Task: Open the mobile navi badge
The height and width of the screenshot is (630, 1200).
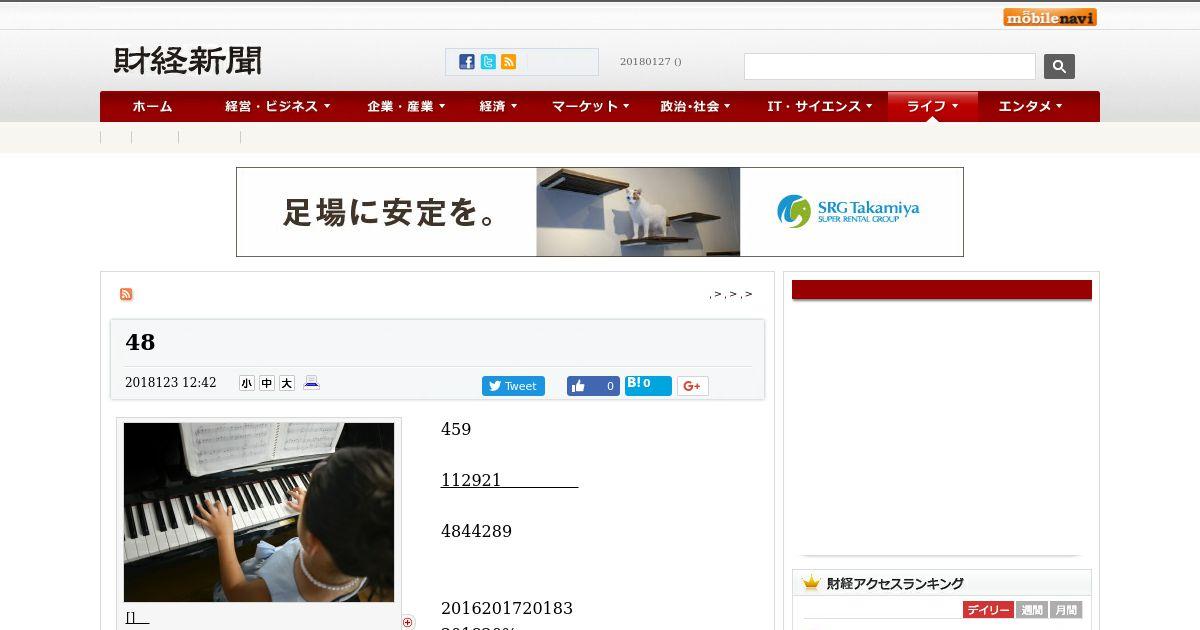Action: click(x=1050, y=17)
